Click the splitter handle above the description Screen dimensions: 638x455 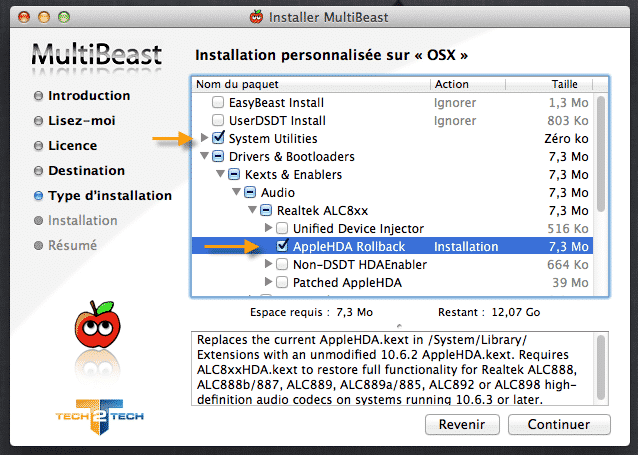tap(400, 324)
